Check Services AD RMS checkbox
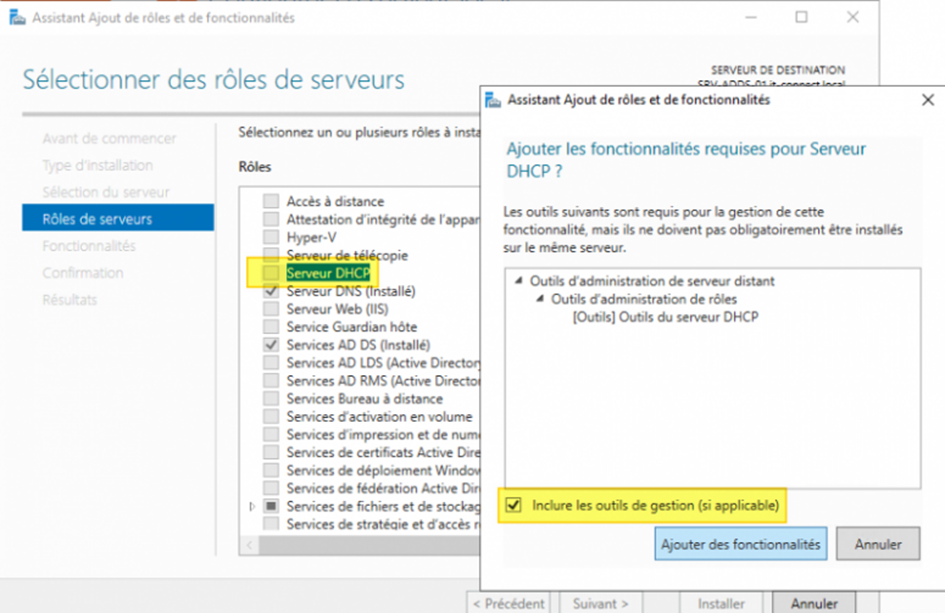The height and width of the screenshot is (613, 945). pyautogui.click(x=271, y=380)
